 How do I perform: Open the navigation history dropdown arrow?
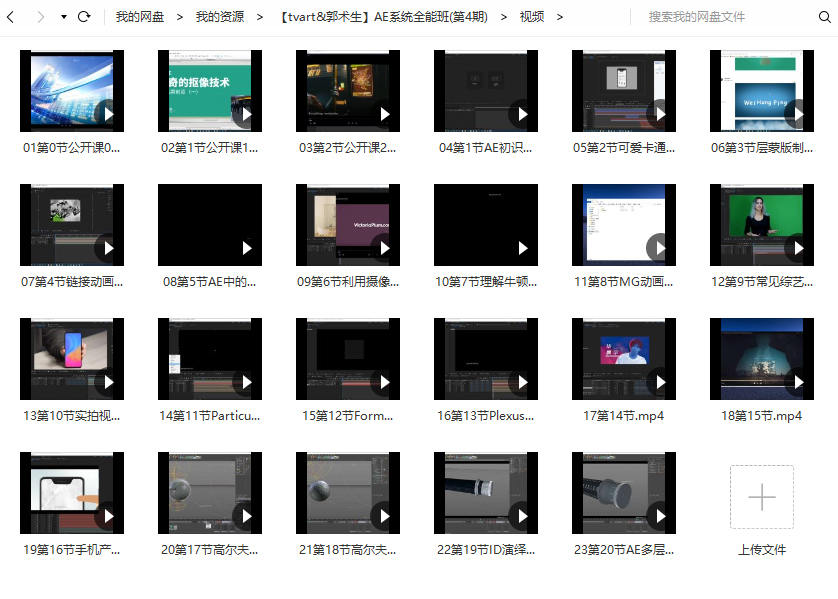64,17
